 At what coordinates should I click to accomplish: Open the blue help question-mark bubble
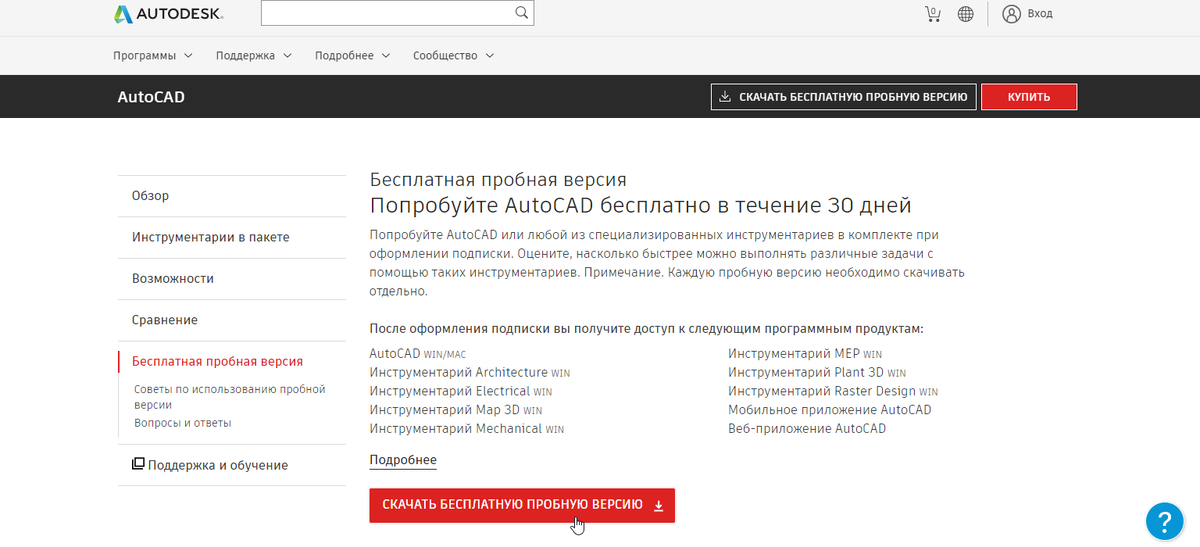pyautogui.click(x=1164, y=520)
